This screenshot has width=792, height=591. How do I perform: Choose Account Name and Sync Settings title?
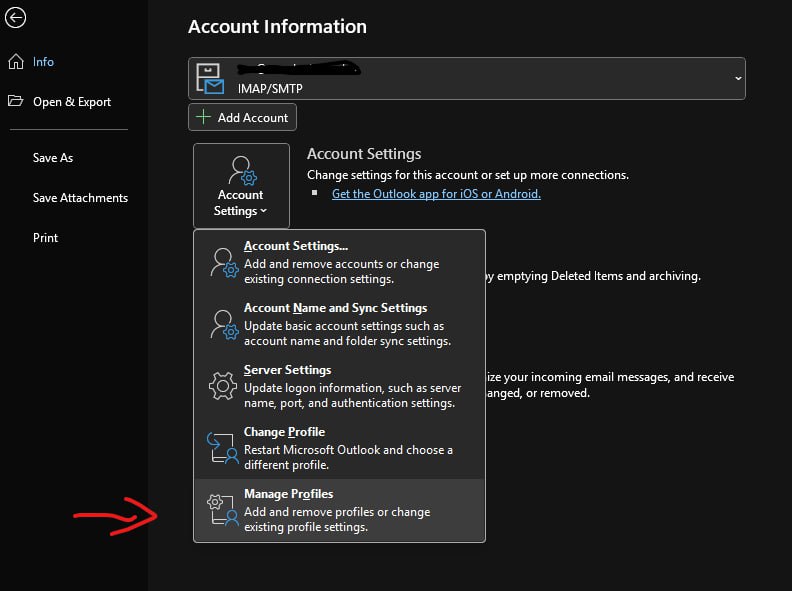[x=335, y=308]
